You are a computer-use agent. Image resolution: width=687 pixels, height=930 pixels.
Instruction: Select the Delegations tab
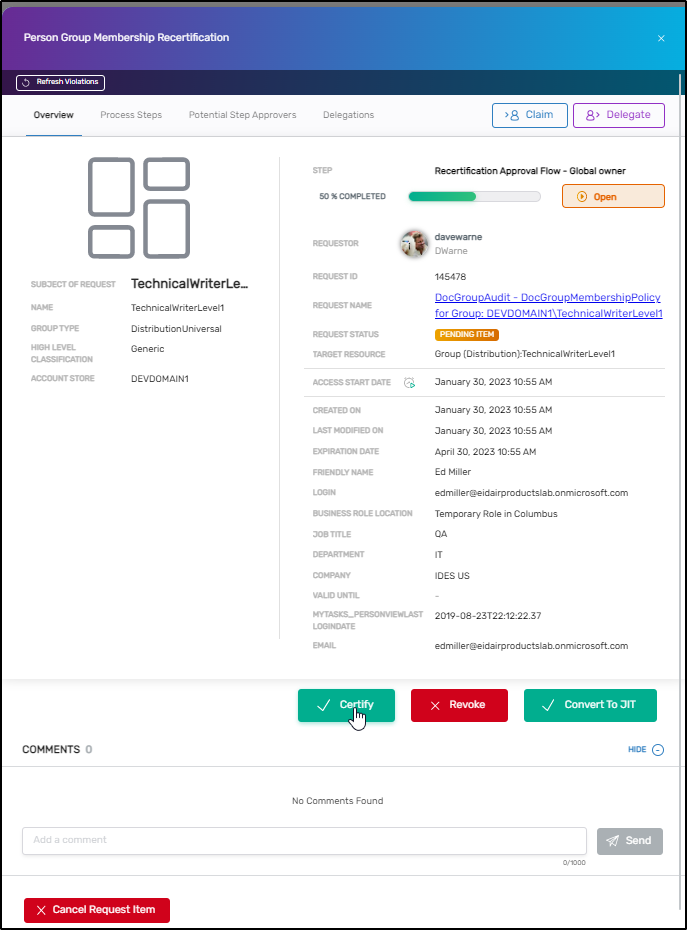click(x=348, y=115)
